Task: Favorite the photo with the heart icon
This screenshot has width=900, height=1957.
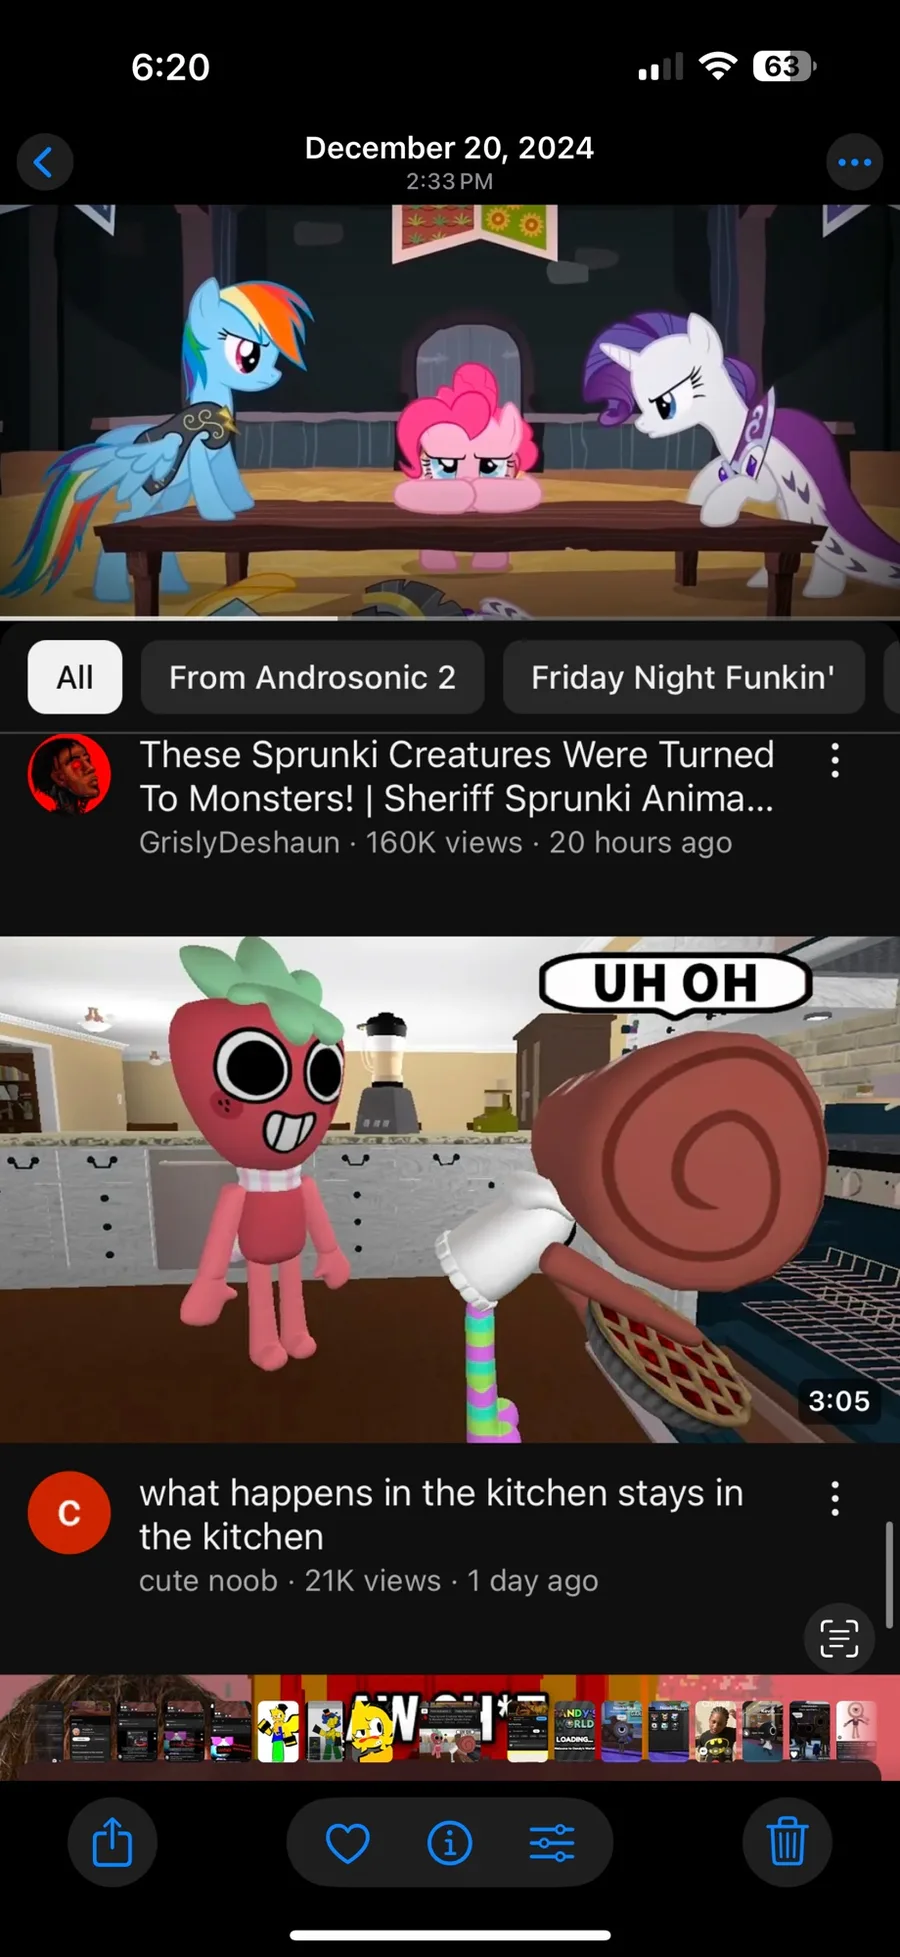Action: [348, 1843]
